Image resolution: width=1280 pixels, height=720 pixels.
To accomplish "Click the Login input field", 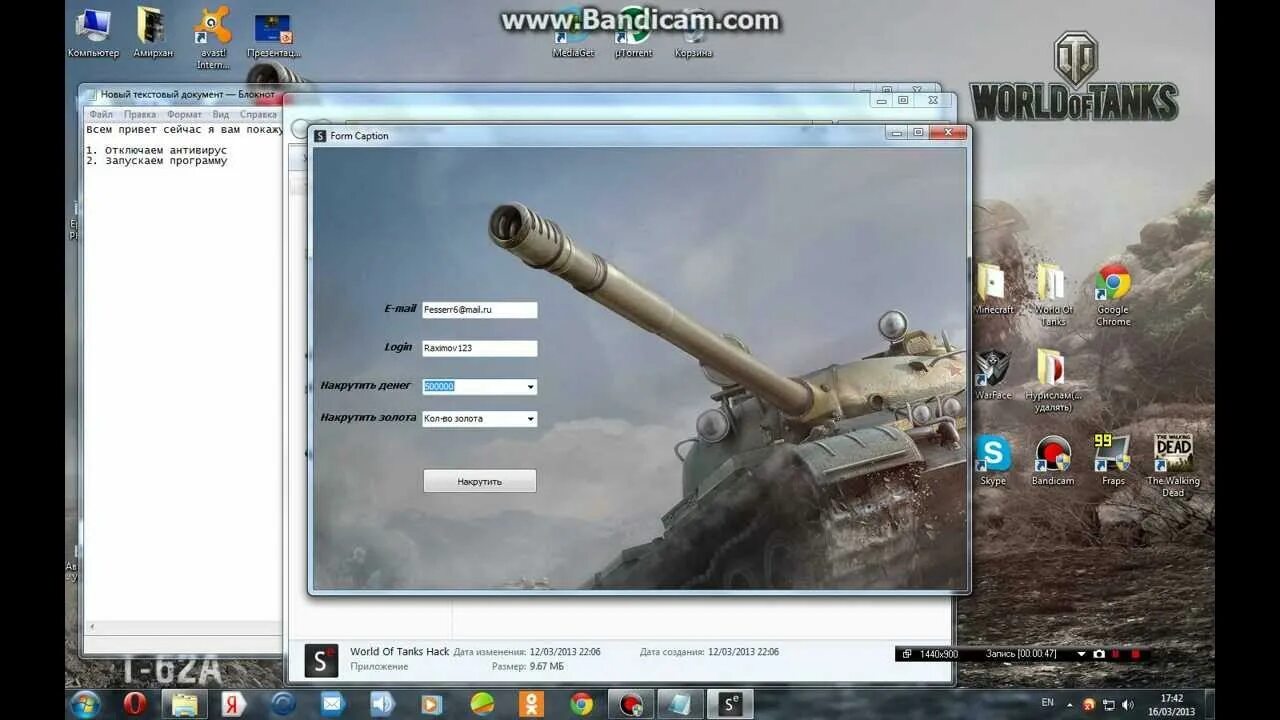I will tap(479, 348).
